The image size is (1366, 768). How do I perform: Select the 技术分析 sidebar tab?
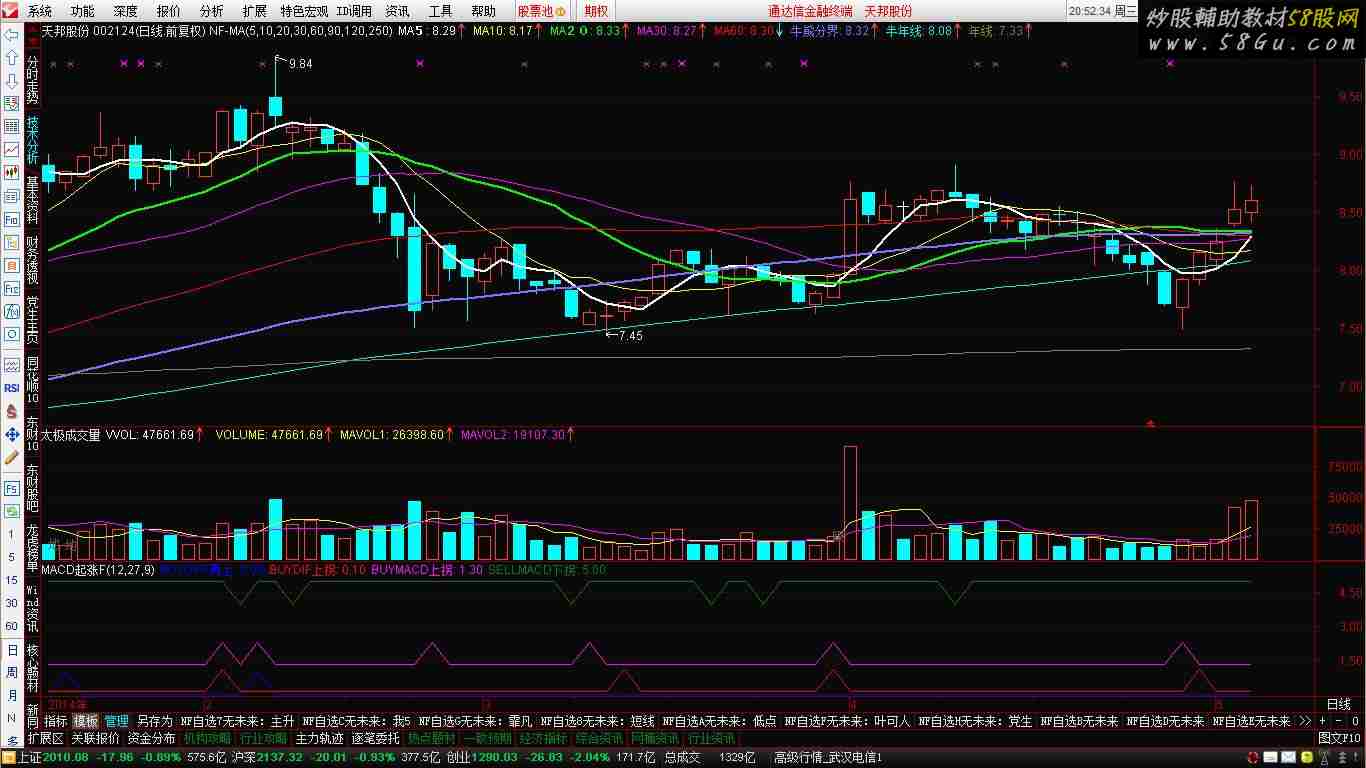point(33,141)
